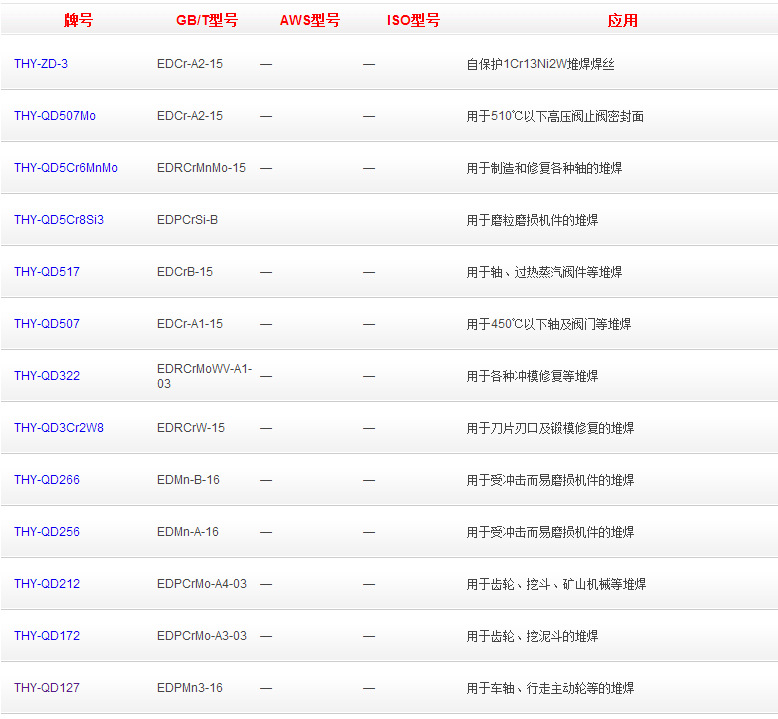Click the 牌号 column header

[78, 20]
